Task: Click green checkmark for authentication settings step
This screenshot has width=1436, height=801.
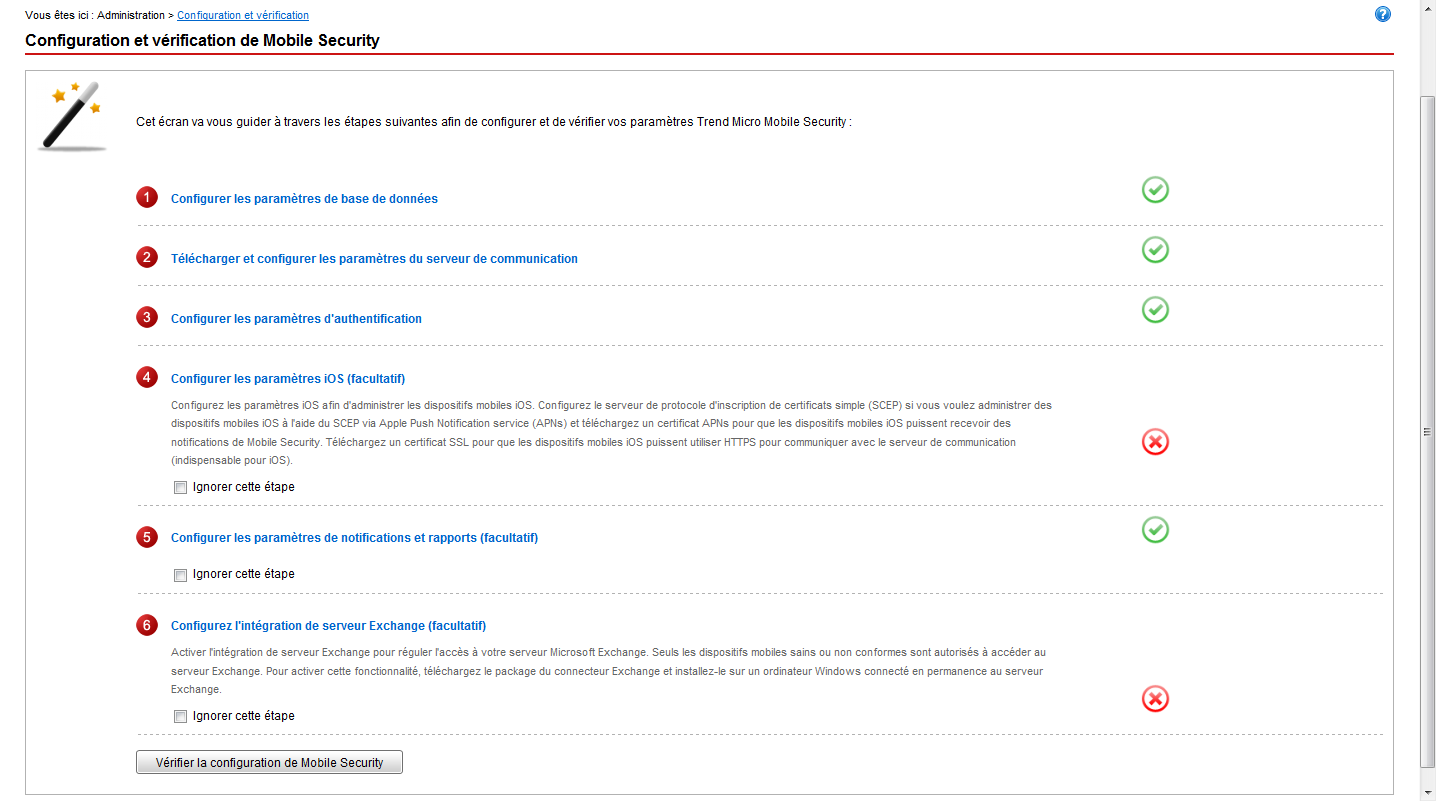Action: 1155,310
